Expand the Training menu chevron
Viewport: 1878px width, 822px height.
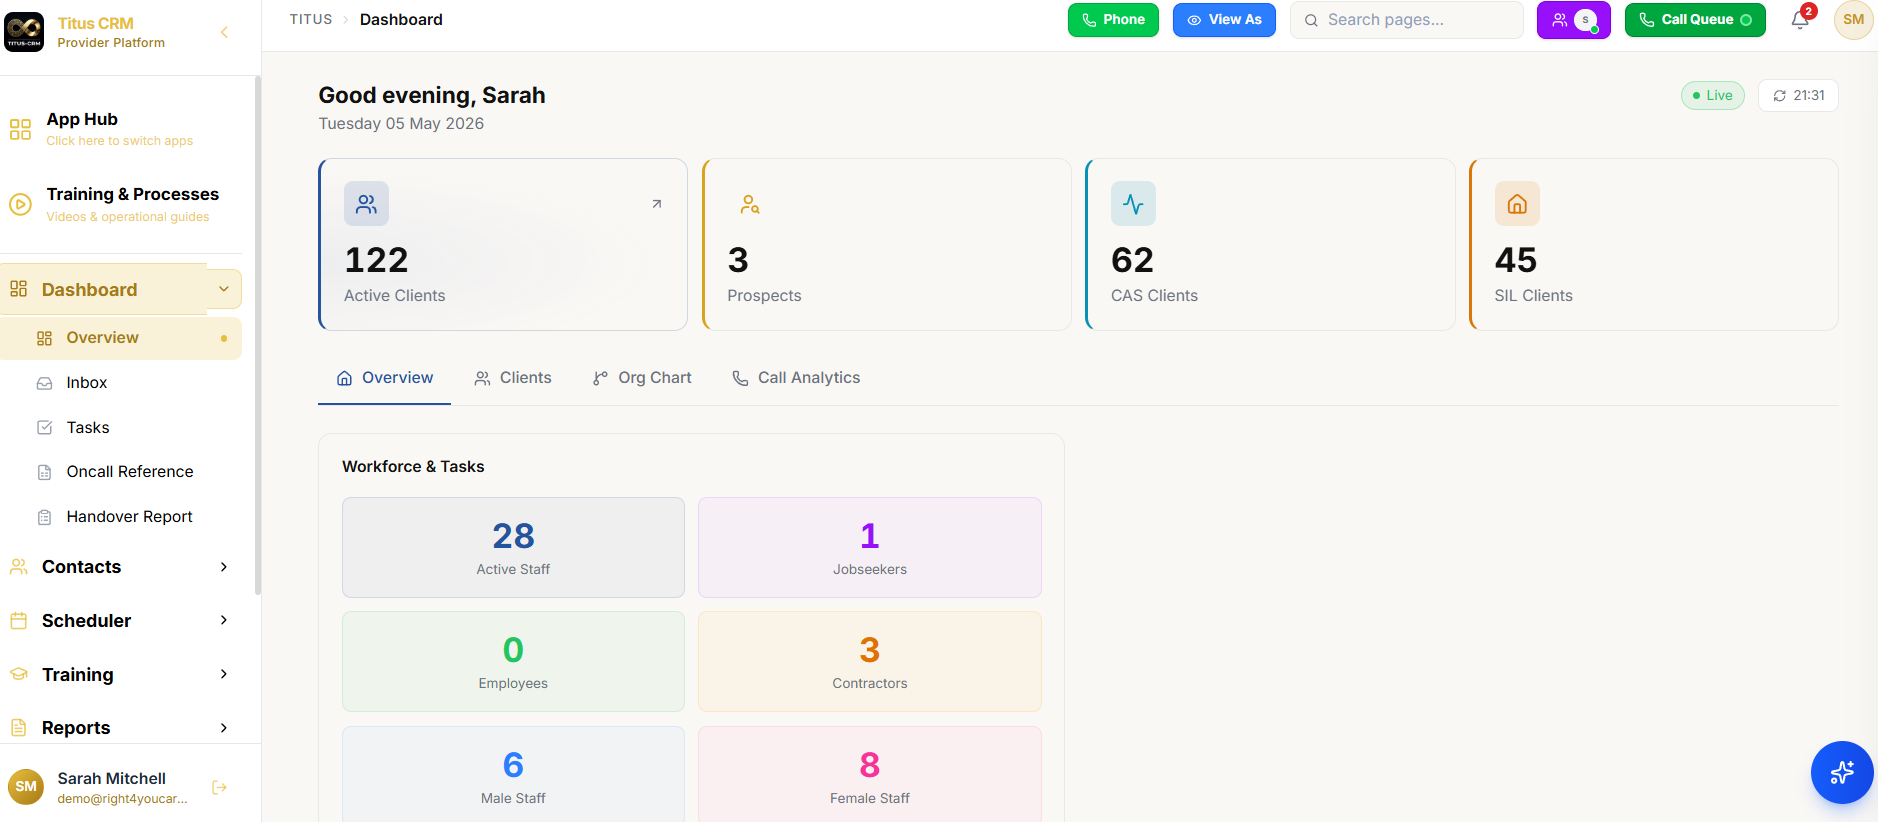(x=224, y=674)
